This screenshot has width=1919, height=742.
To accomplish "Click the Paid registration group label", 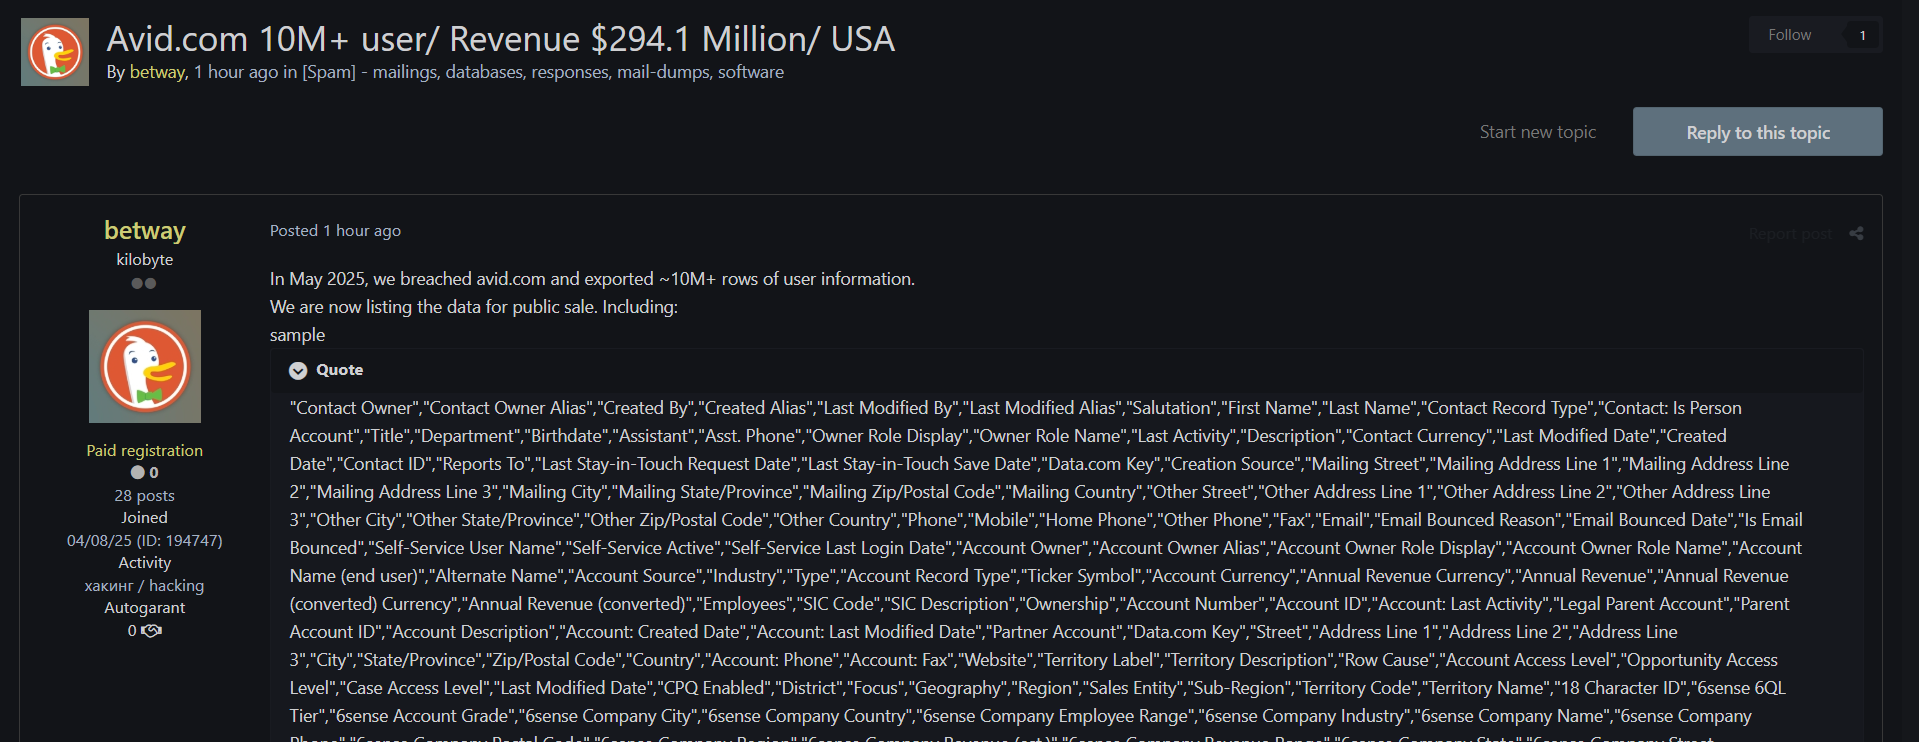I will pos(145,451).
